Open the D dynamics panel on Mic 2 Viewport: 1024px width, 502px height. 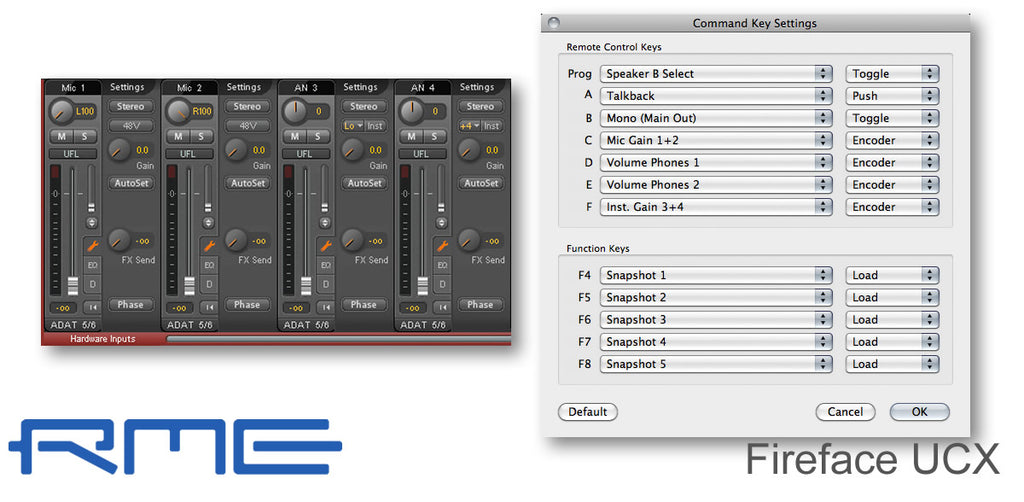[209, 285]
